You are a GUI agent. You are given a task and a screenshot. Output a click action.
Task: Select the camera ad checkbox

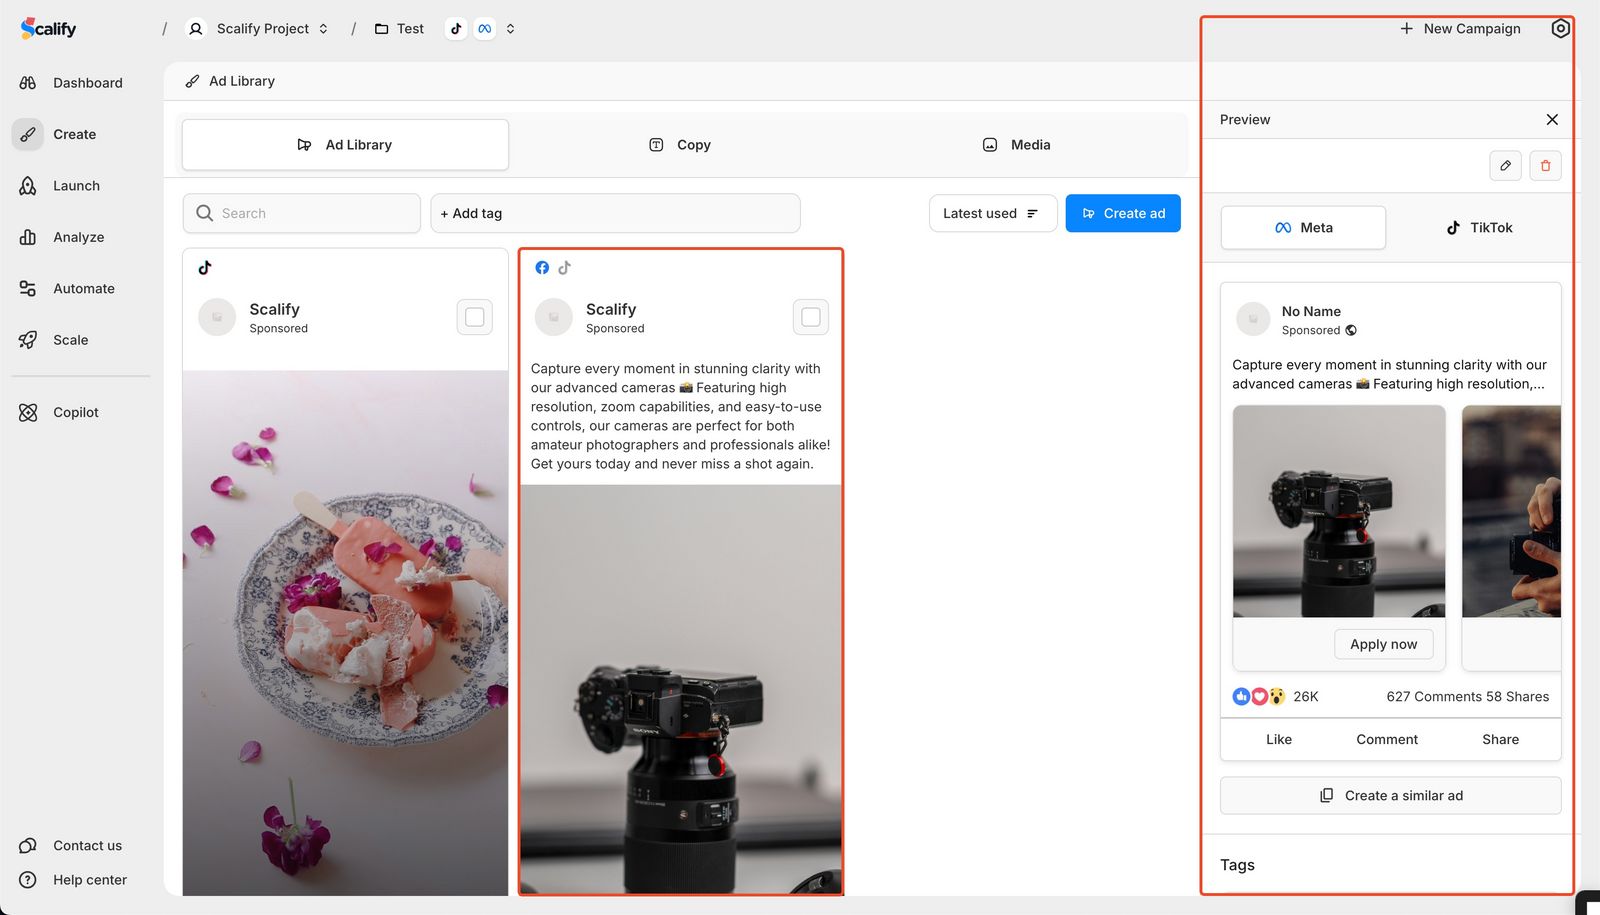(x=811, y=317)
